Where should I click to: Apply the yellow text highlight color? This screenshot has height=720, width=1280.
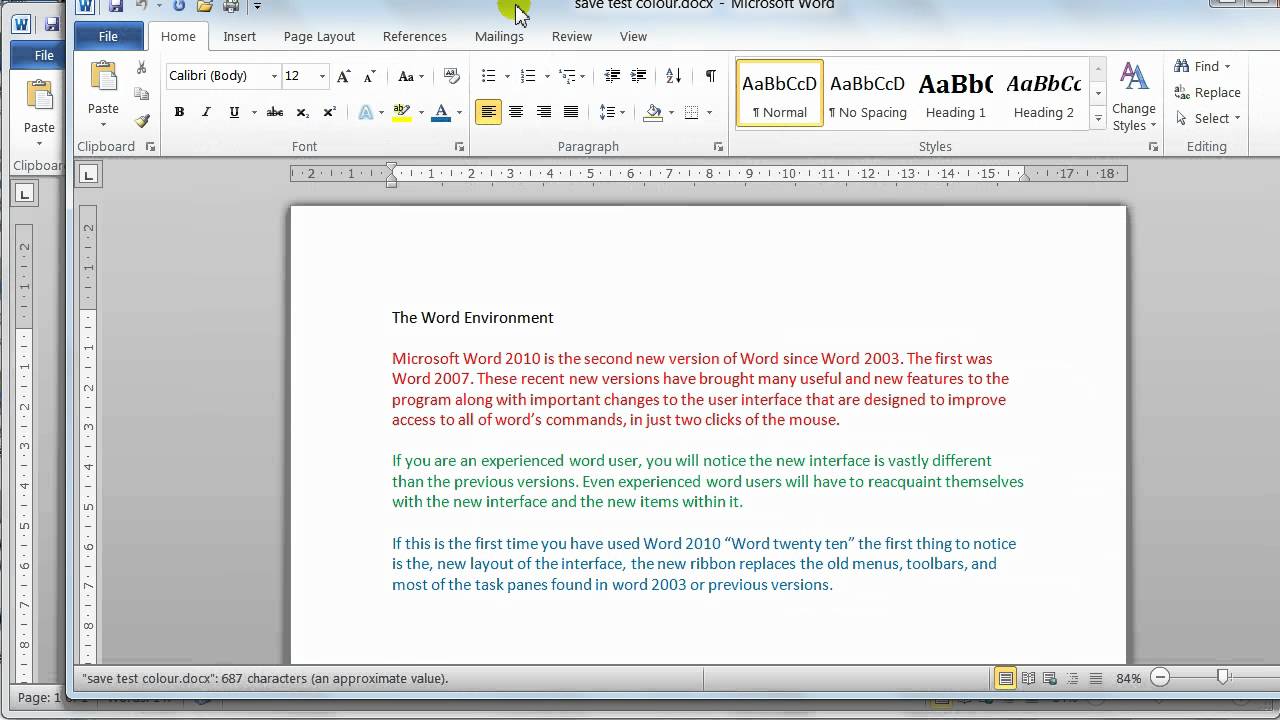click(402, 112)
